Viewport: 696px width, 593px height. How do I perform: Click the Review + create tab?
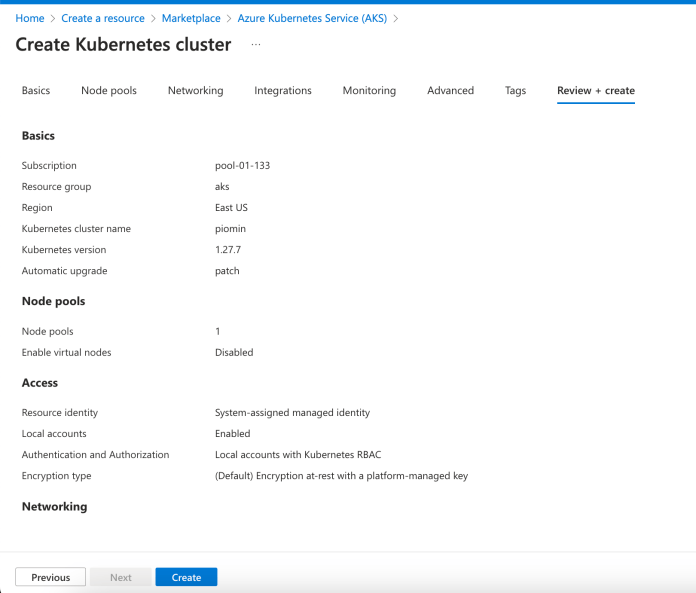[596, 90]
